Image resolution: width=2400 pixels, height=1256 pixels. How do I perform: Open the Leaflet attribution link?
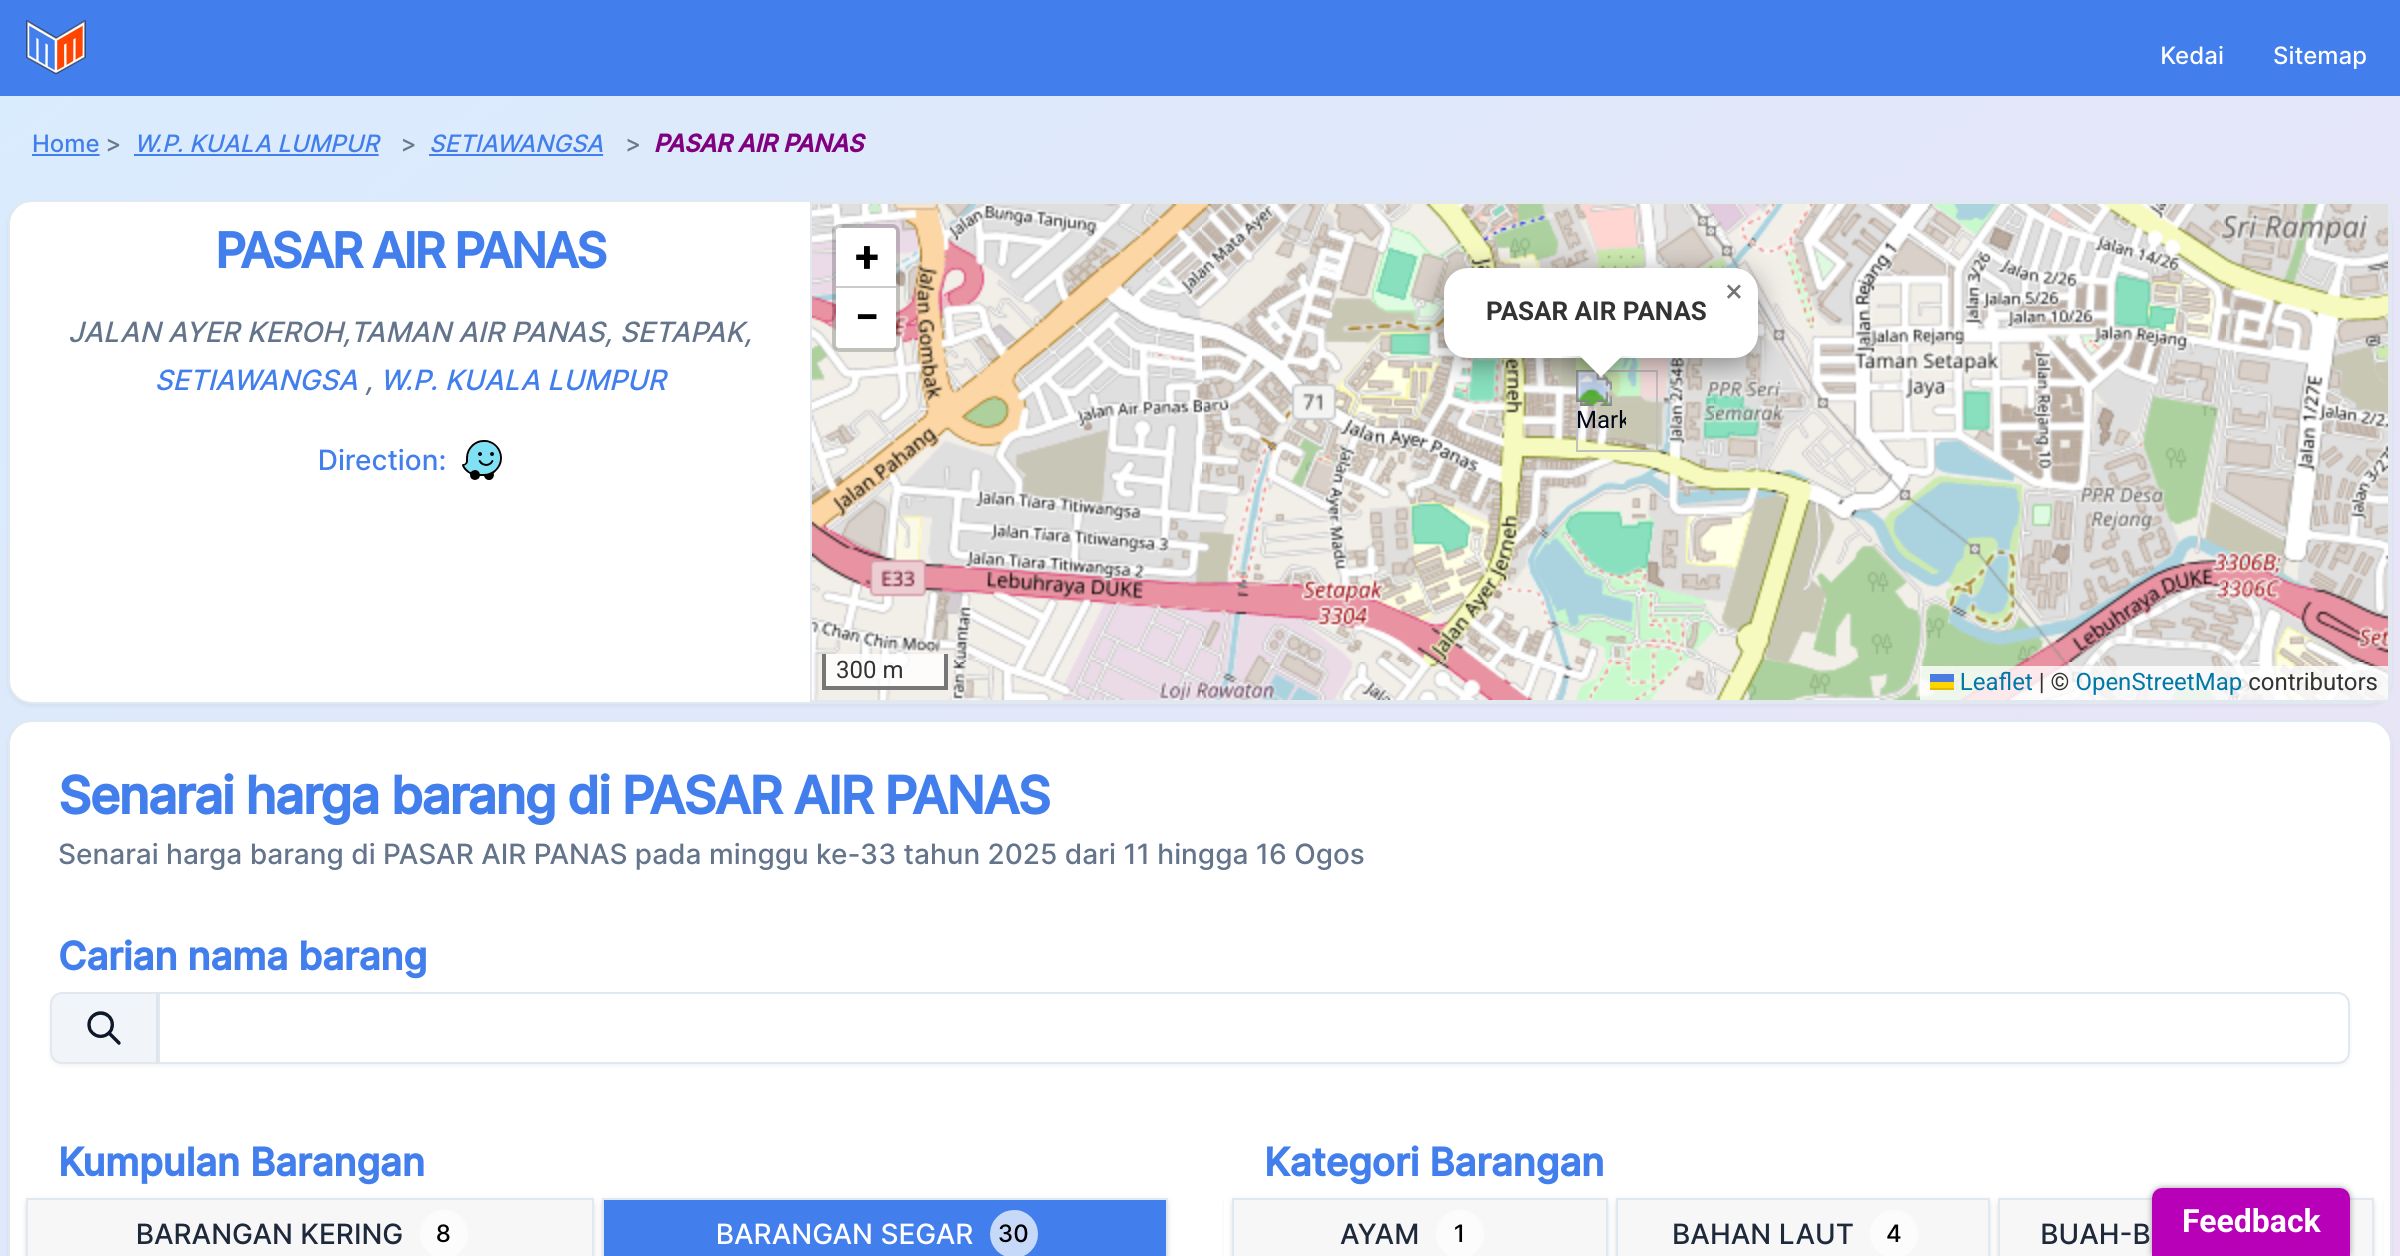[x=1995, y=682]
